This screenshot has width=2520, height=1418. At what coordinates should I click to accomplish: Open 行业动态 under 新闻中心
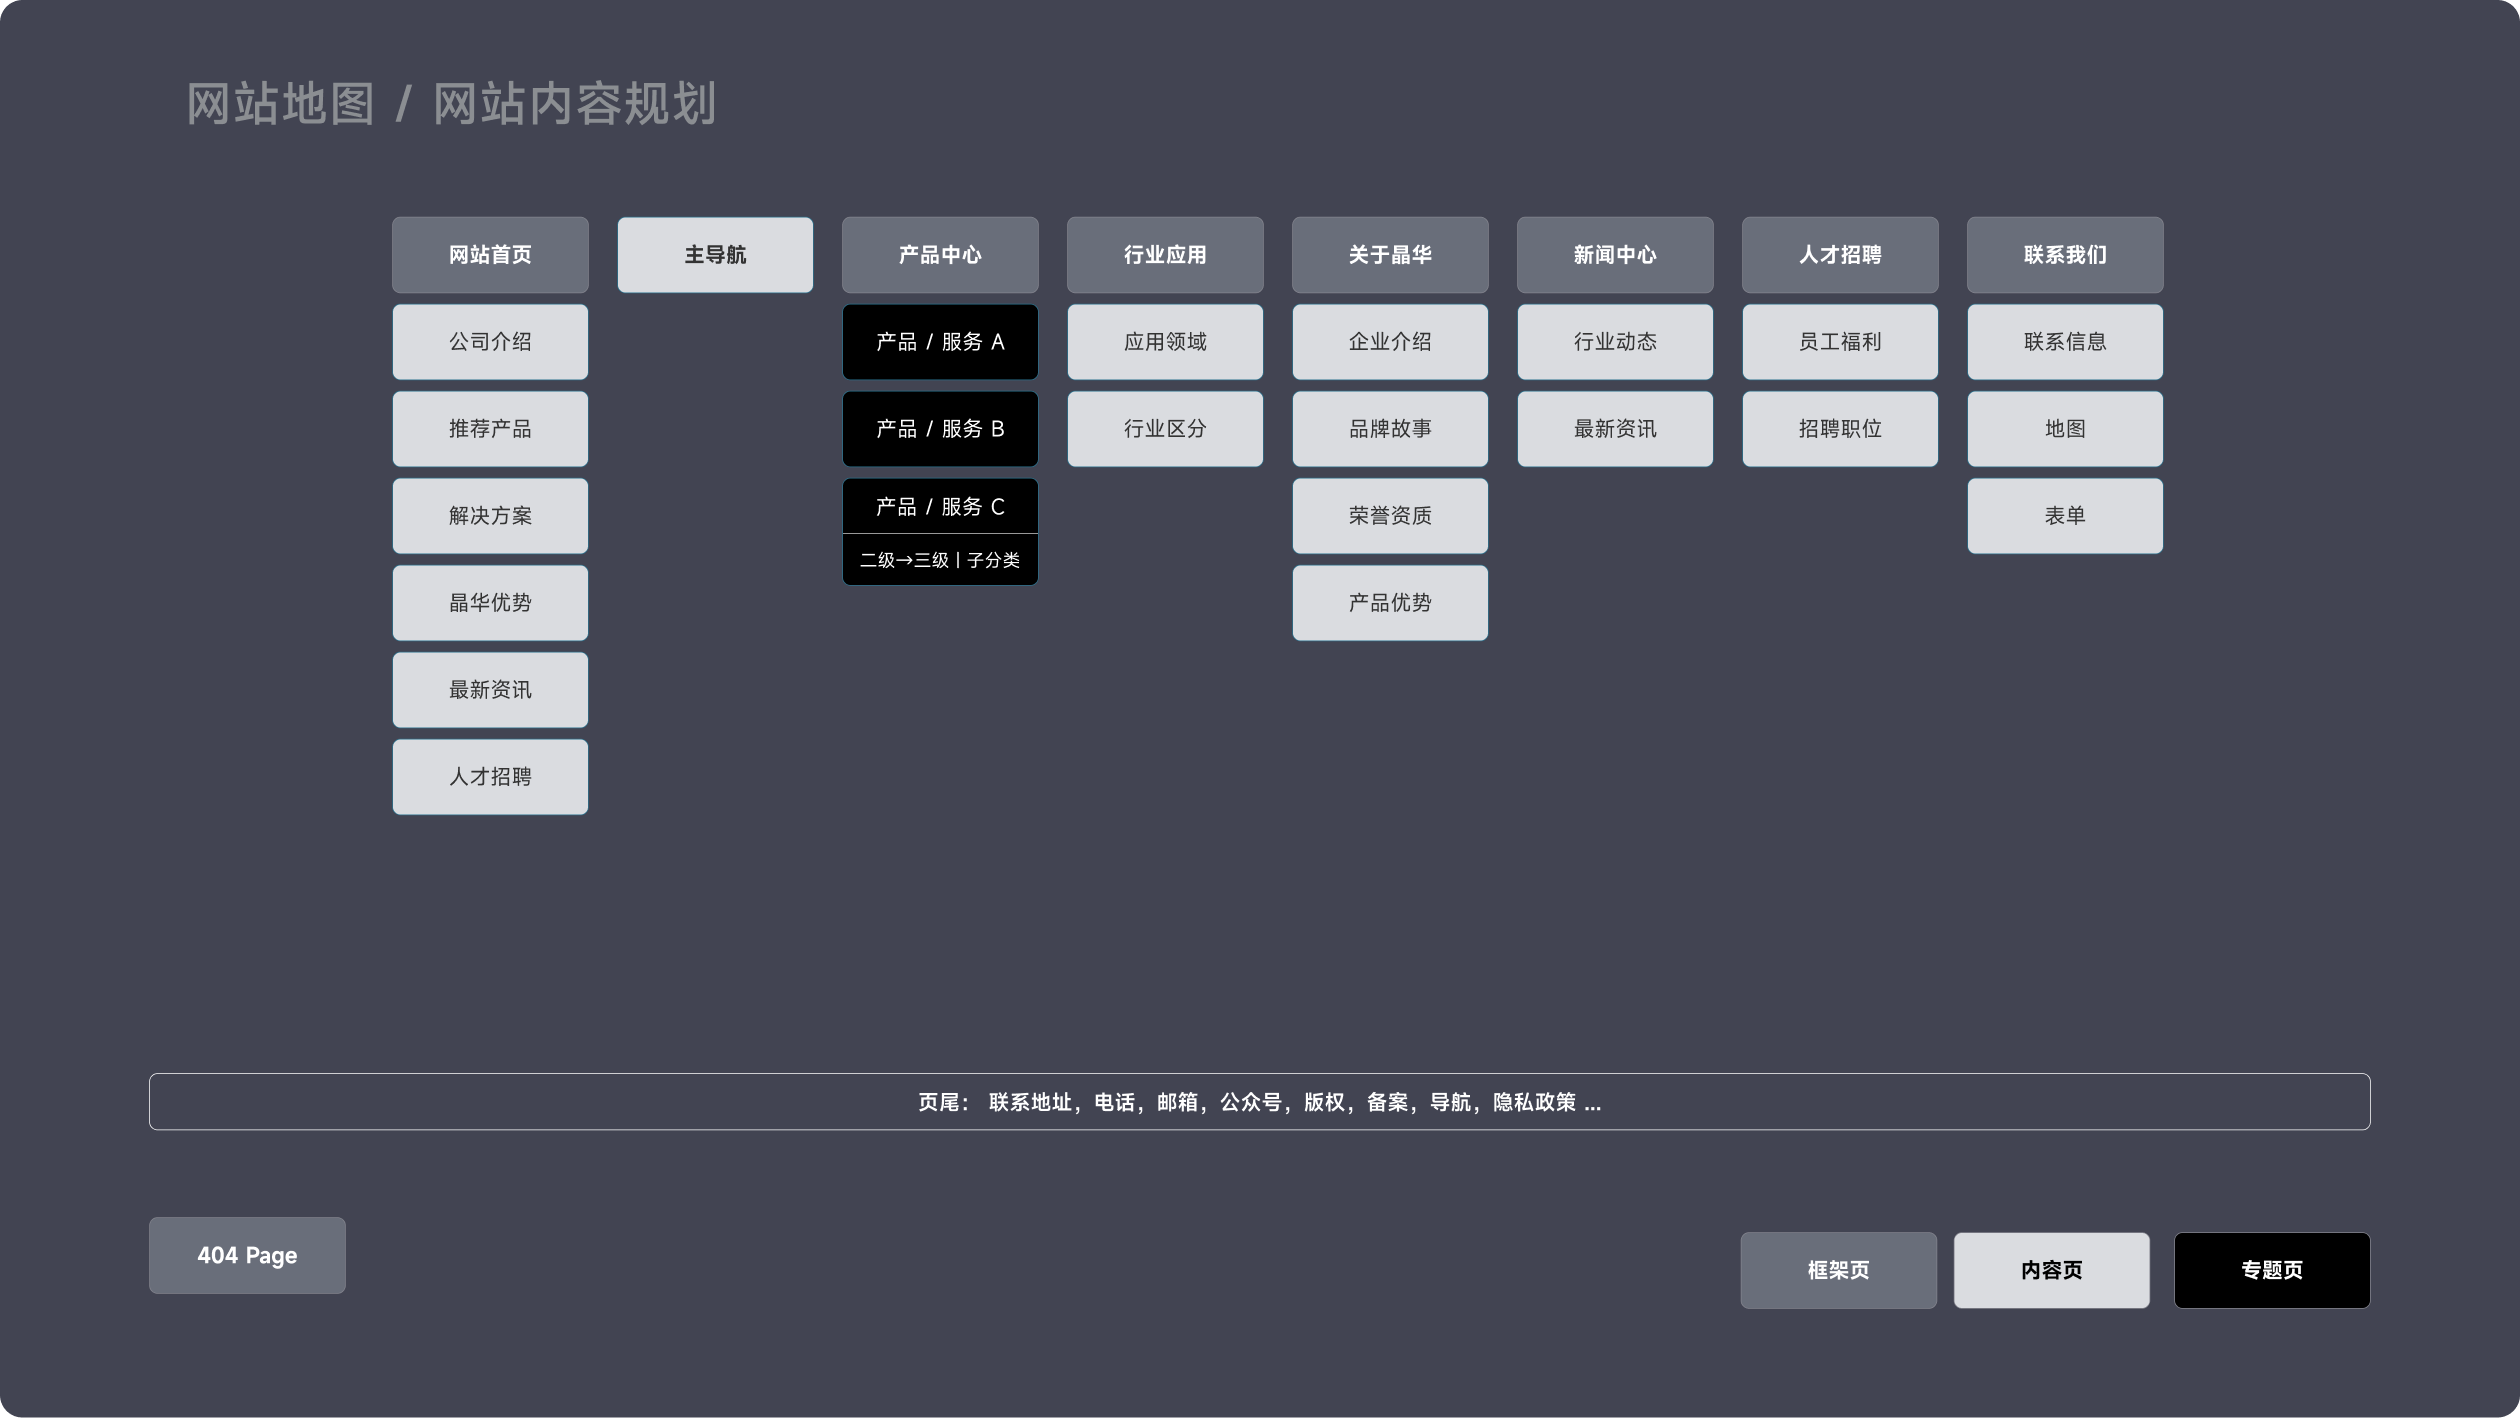point(1615,342)
